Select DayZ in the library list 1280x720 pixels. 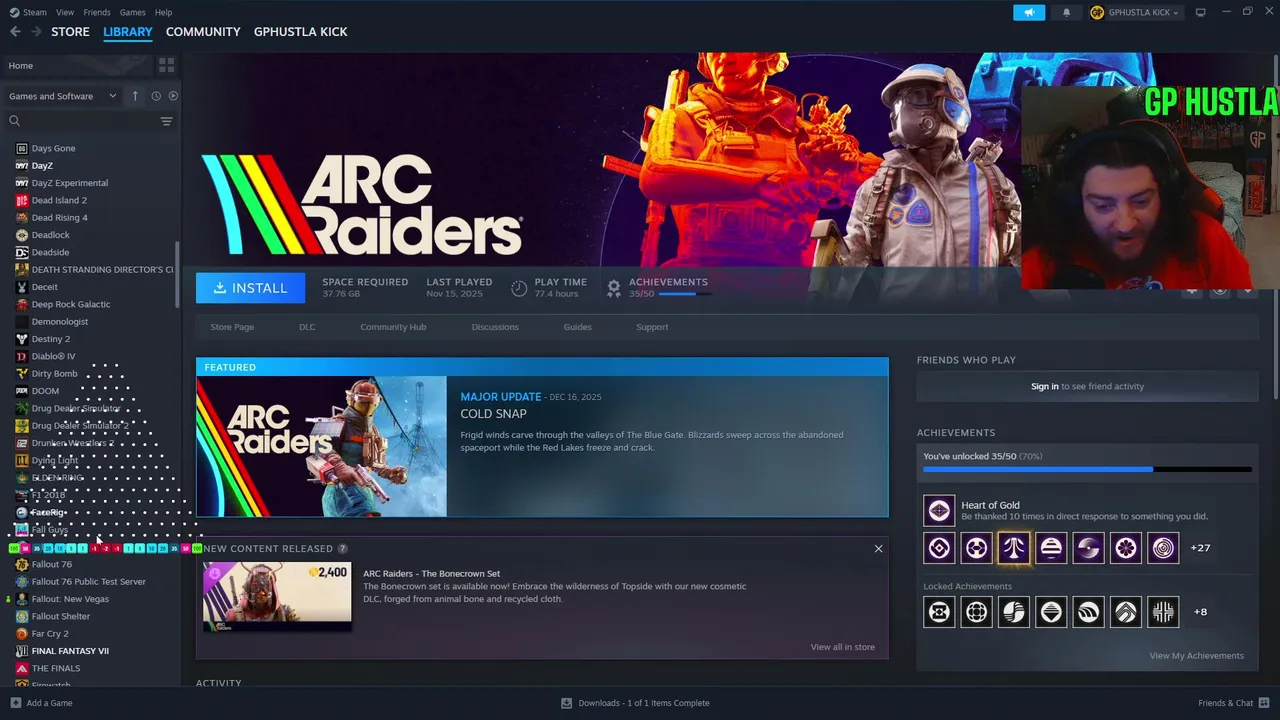[x=42, y=165]
